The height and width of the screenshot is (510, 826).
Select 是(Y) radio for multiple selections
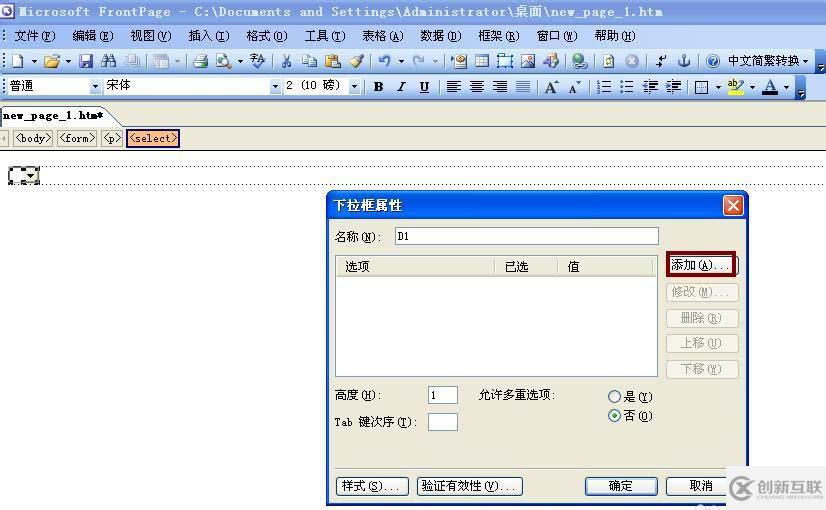pos(614,396)
